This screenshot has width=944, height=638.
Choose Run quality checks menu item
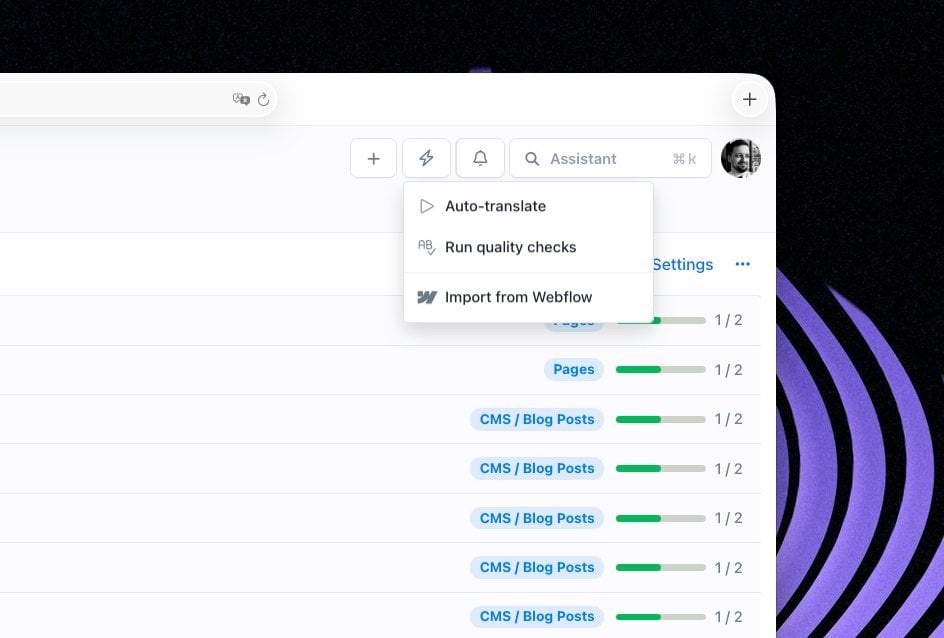pyautogui.click(x=510, y=247)
